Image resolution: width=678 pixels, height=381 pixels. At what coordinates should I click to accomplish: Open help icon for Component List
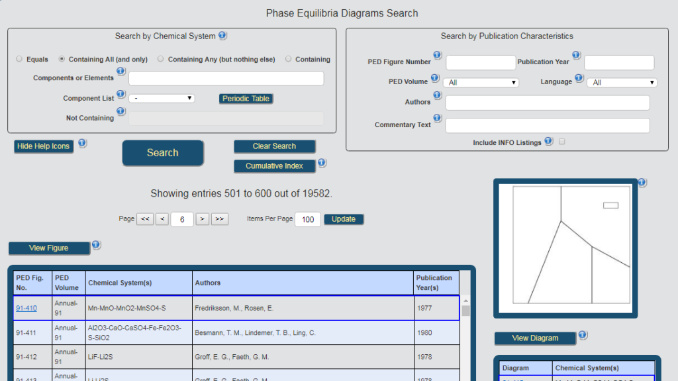[121, 94]
